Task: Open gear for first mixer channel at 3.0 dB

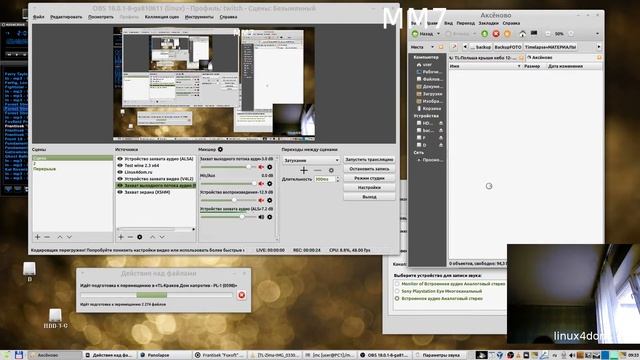Action: click(x=269, y=167)
